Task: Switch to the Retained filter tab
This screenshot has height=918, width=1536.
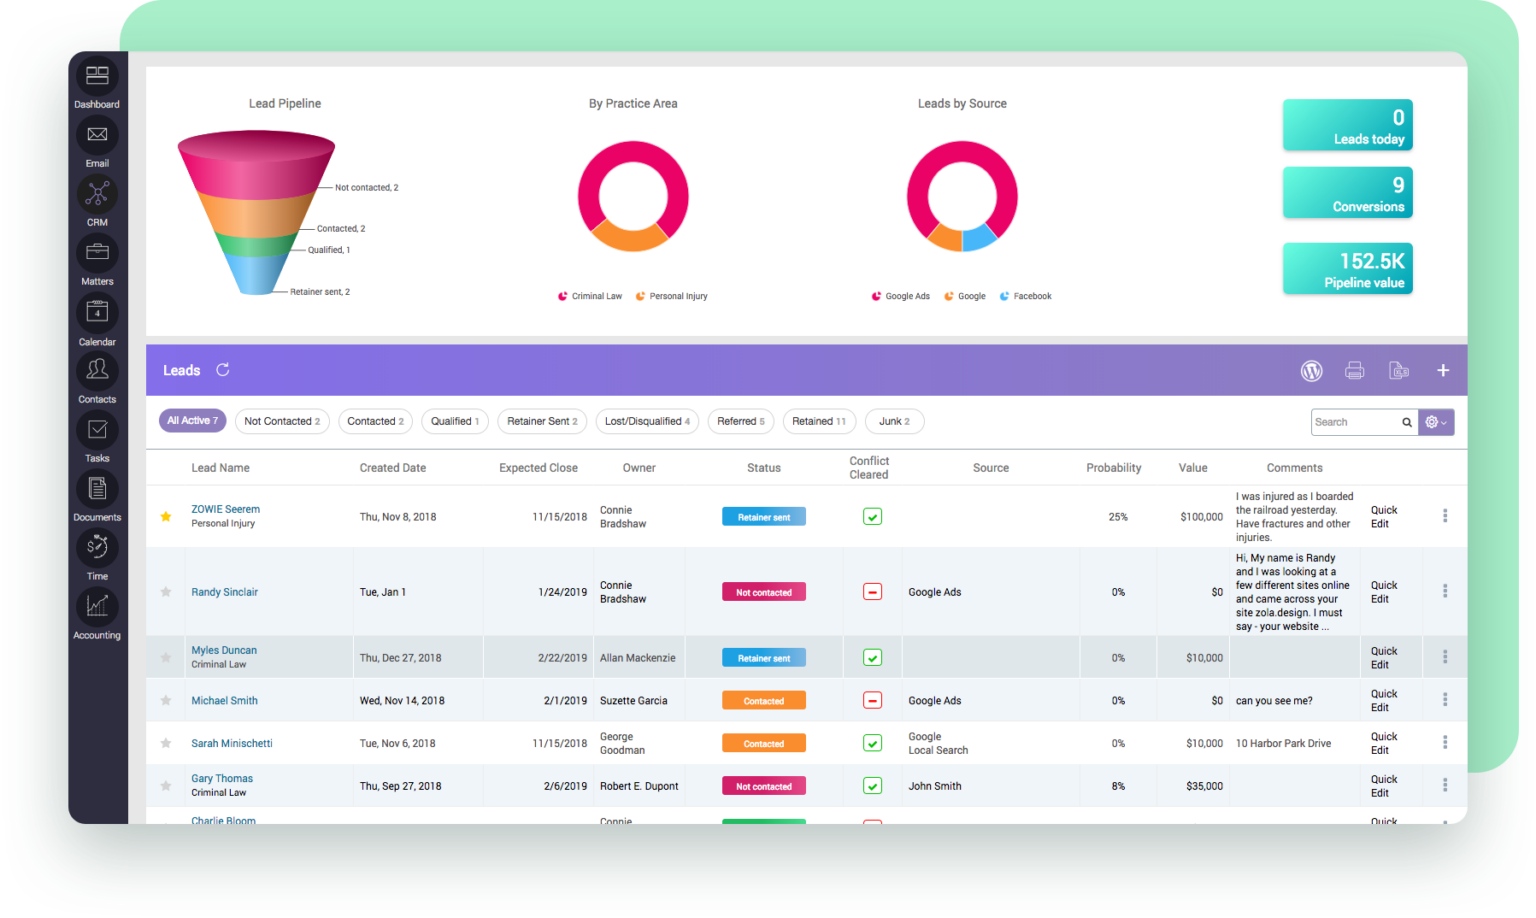Action: pyautogui.click(x=819, y=421)
